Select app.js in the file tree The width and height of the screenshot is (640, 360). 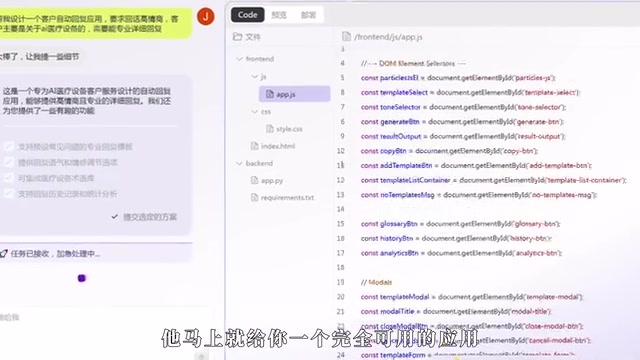pos(294,94)
